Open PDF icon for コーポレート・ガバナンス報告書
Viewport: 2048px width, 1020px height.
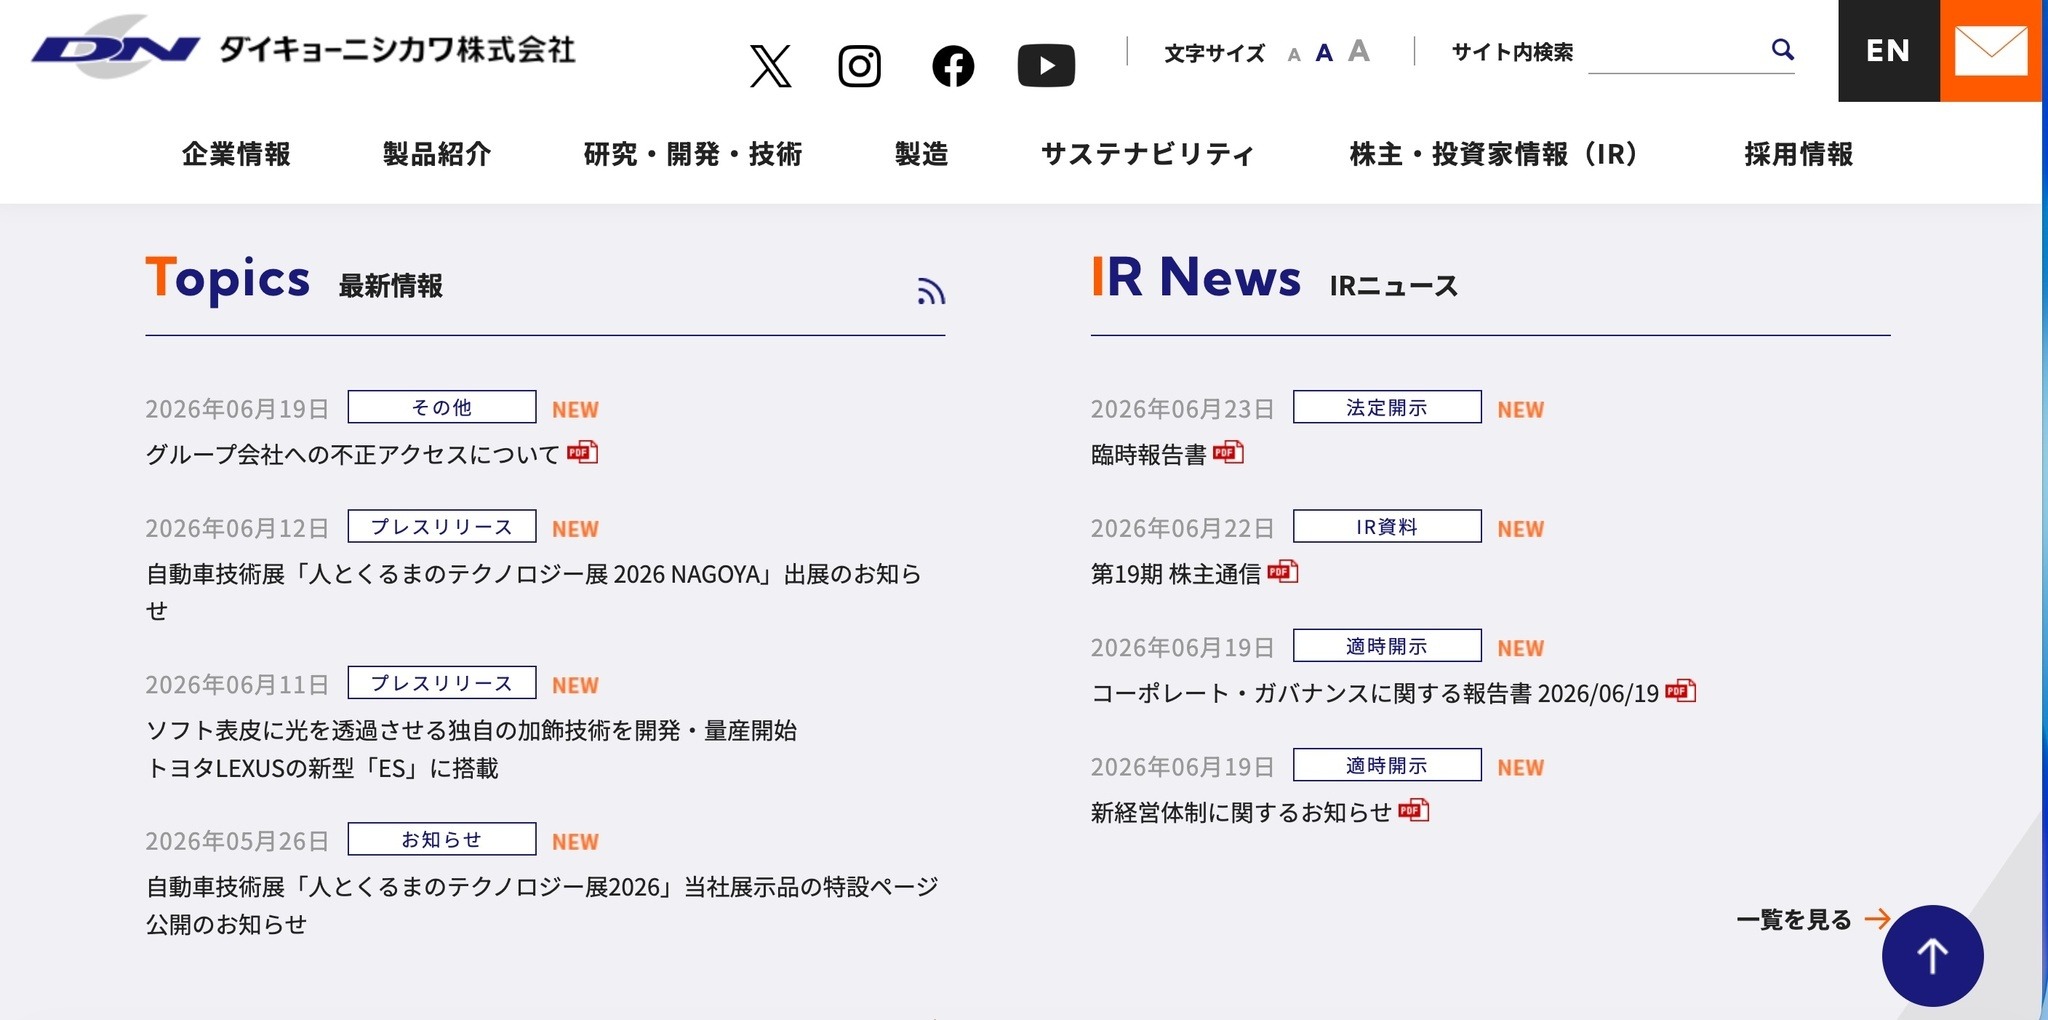coord(1680,690)
